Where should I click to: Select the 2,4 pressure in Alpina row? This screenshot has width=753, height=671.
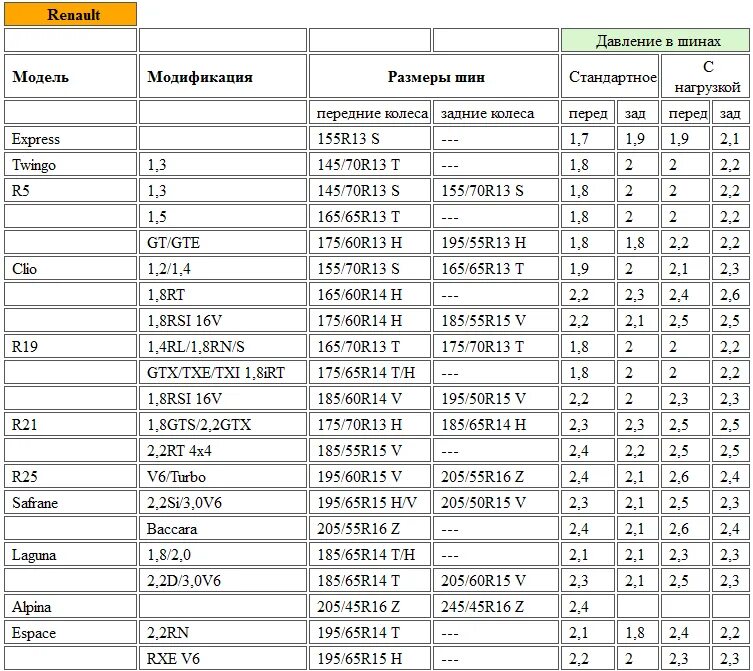point(588,606)
